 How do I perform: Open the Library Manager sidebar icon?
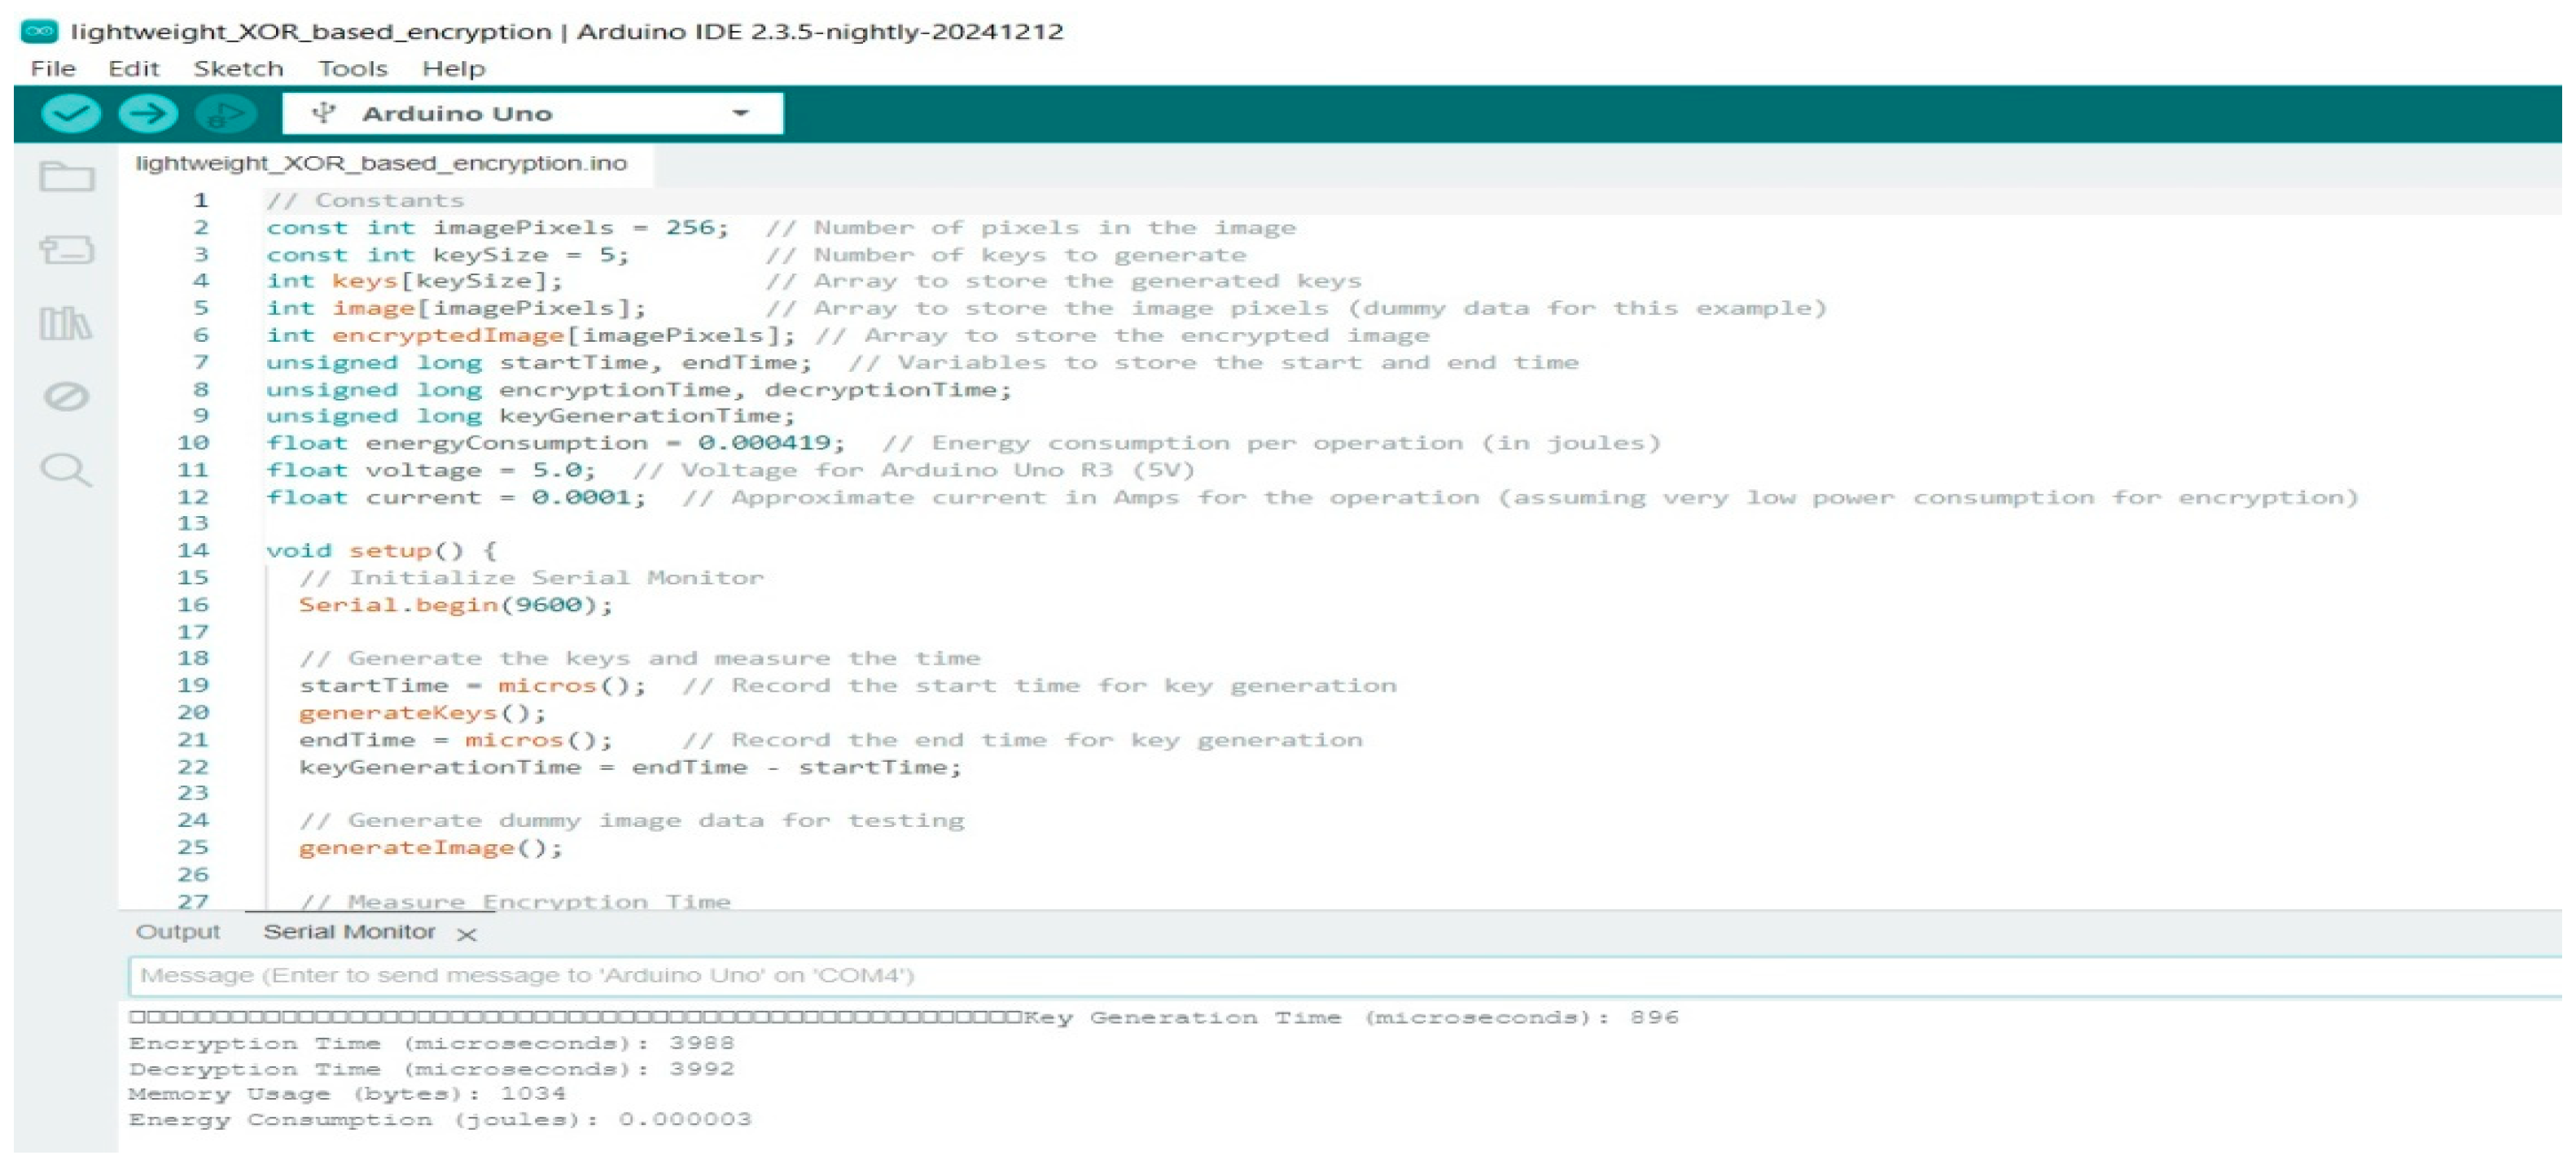(x=67, y=324)
